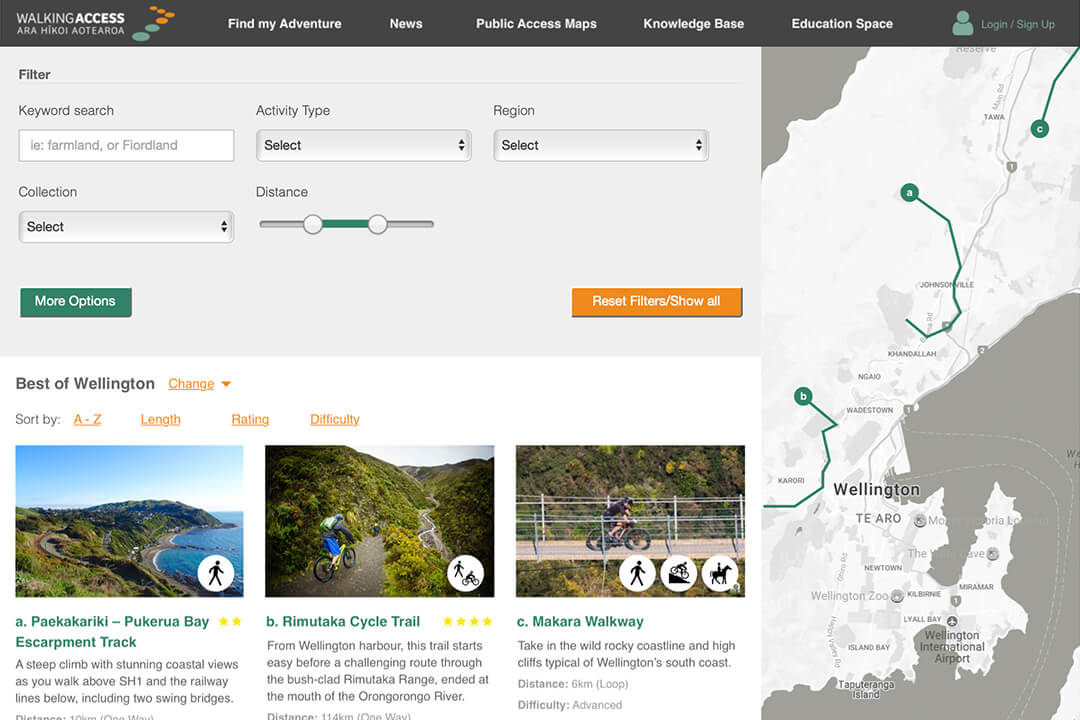Click Login / Sign Up link

pyautogui.click(x=1017, y=24)
